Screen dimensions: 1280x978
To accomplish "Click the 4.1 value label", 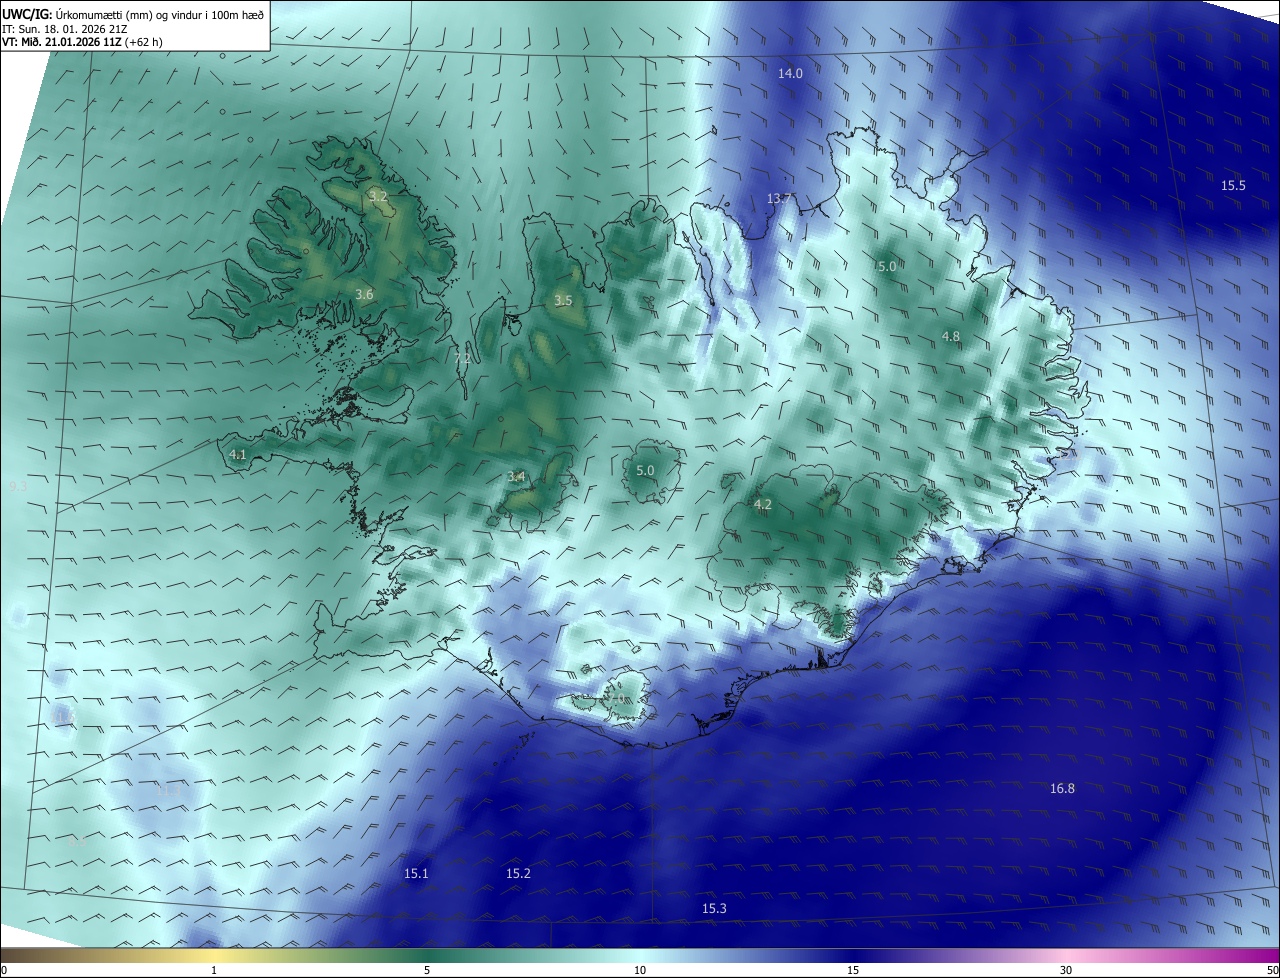I will 238,455.
